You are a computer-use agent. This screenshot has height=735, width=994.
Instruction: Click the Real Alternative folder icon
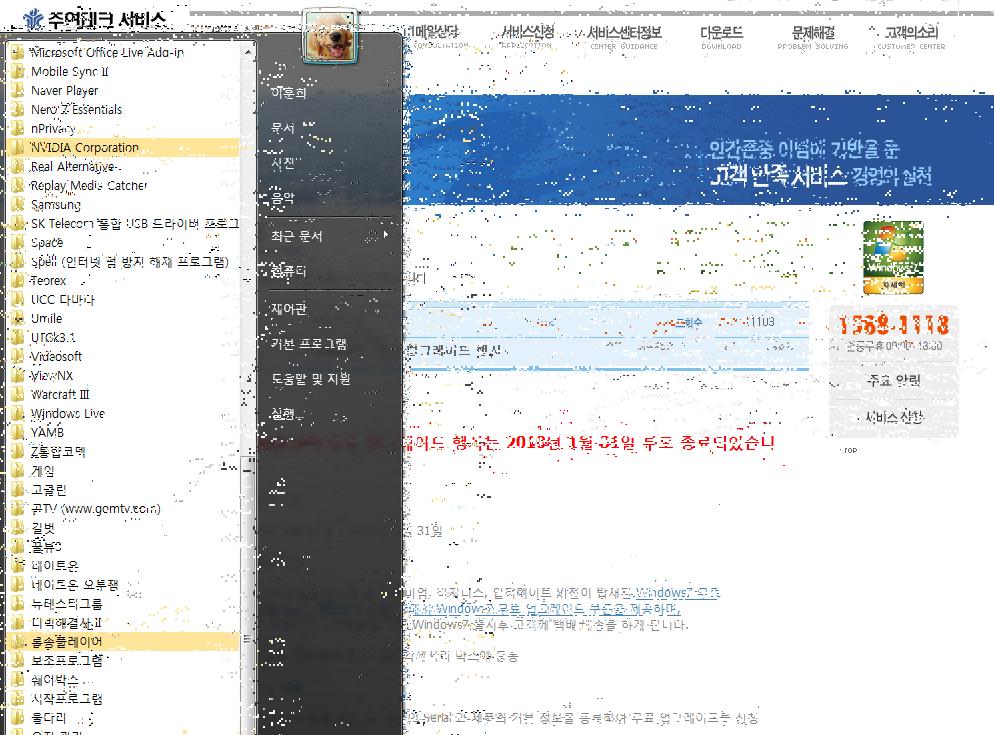pyautogui.click(x=18, y=166)
